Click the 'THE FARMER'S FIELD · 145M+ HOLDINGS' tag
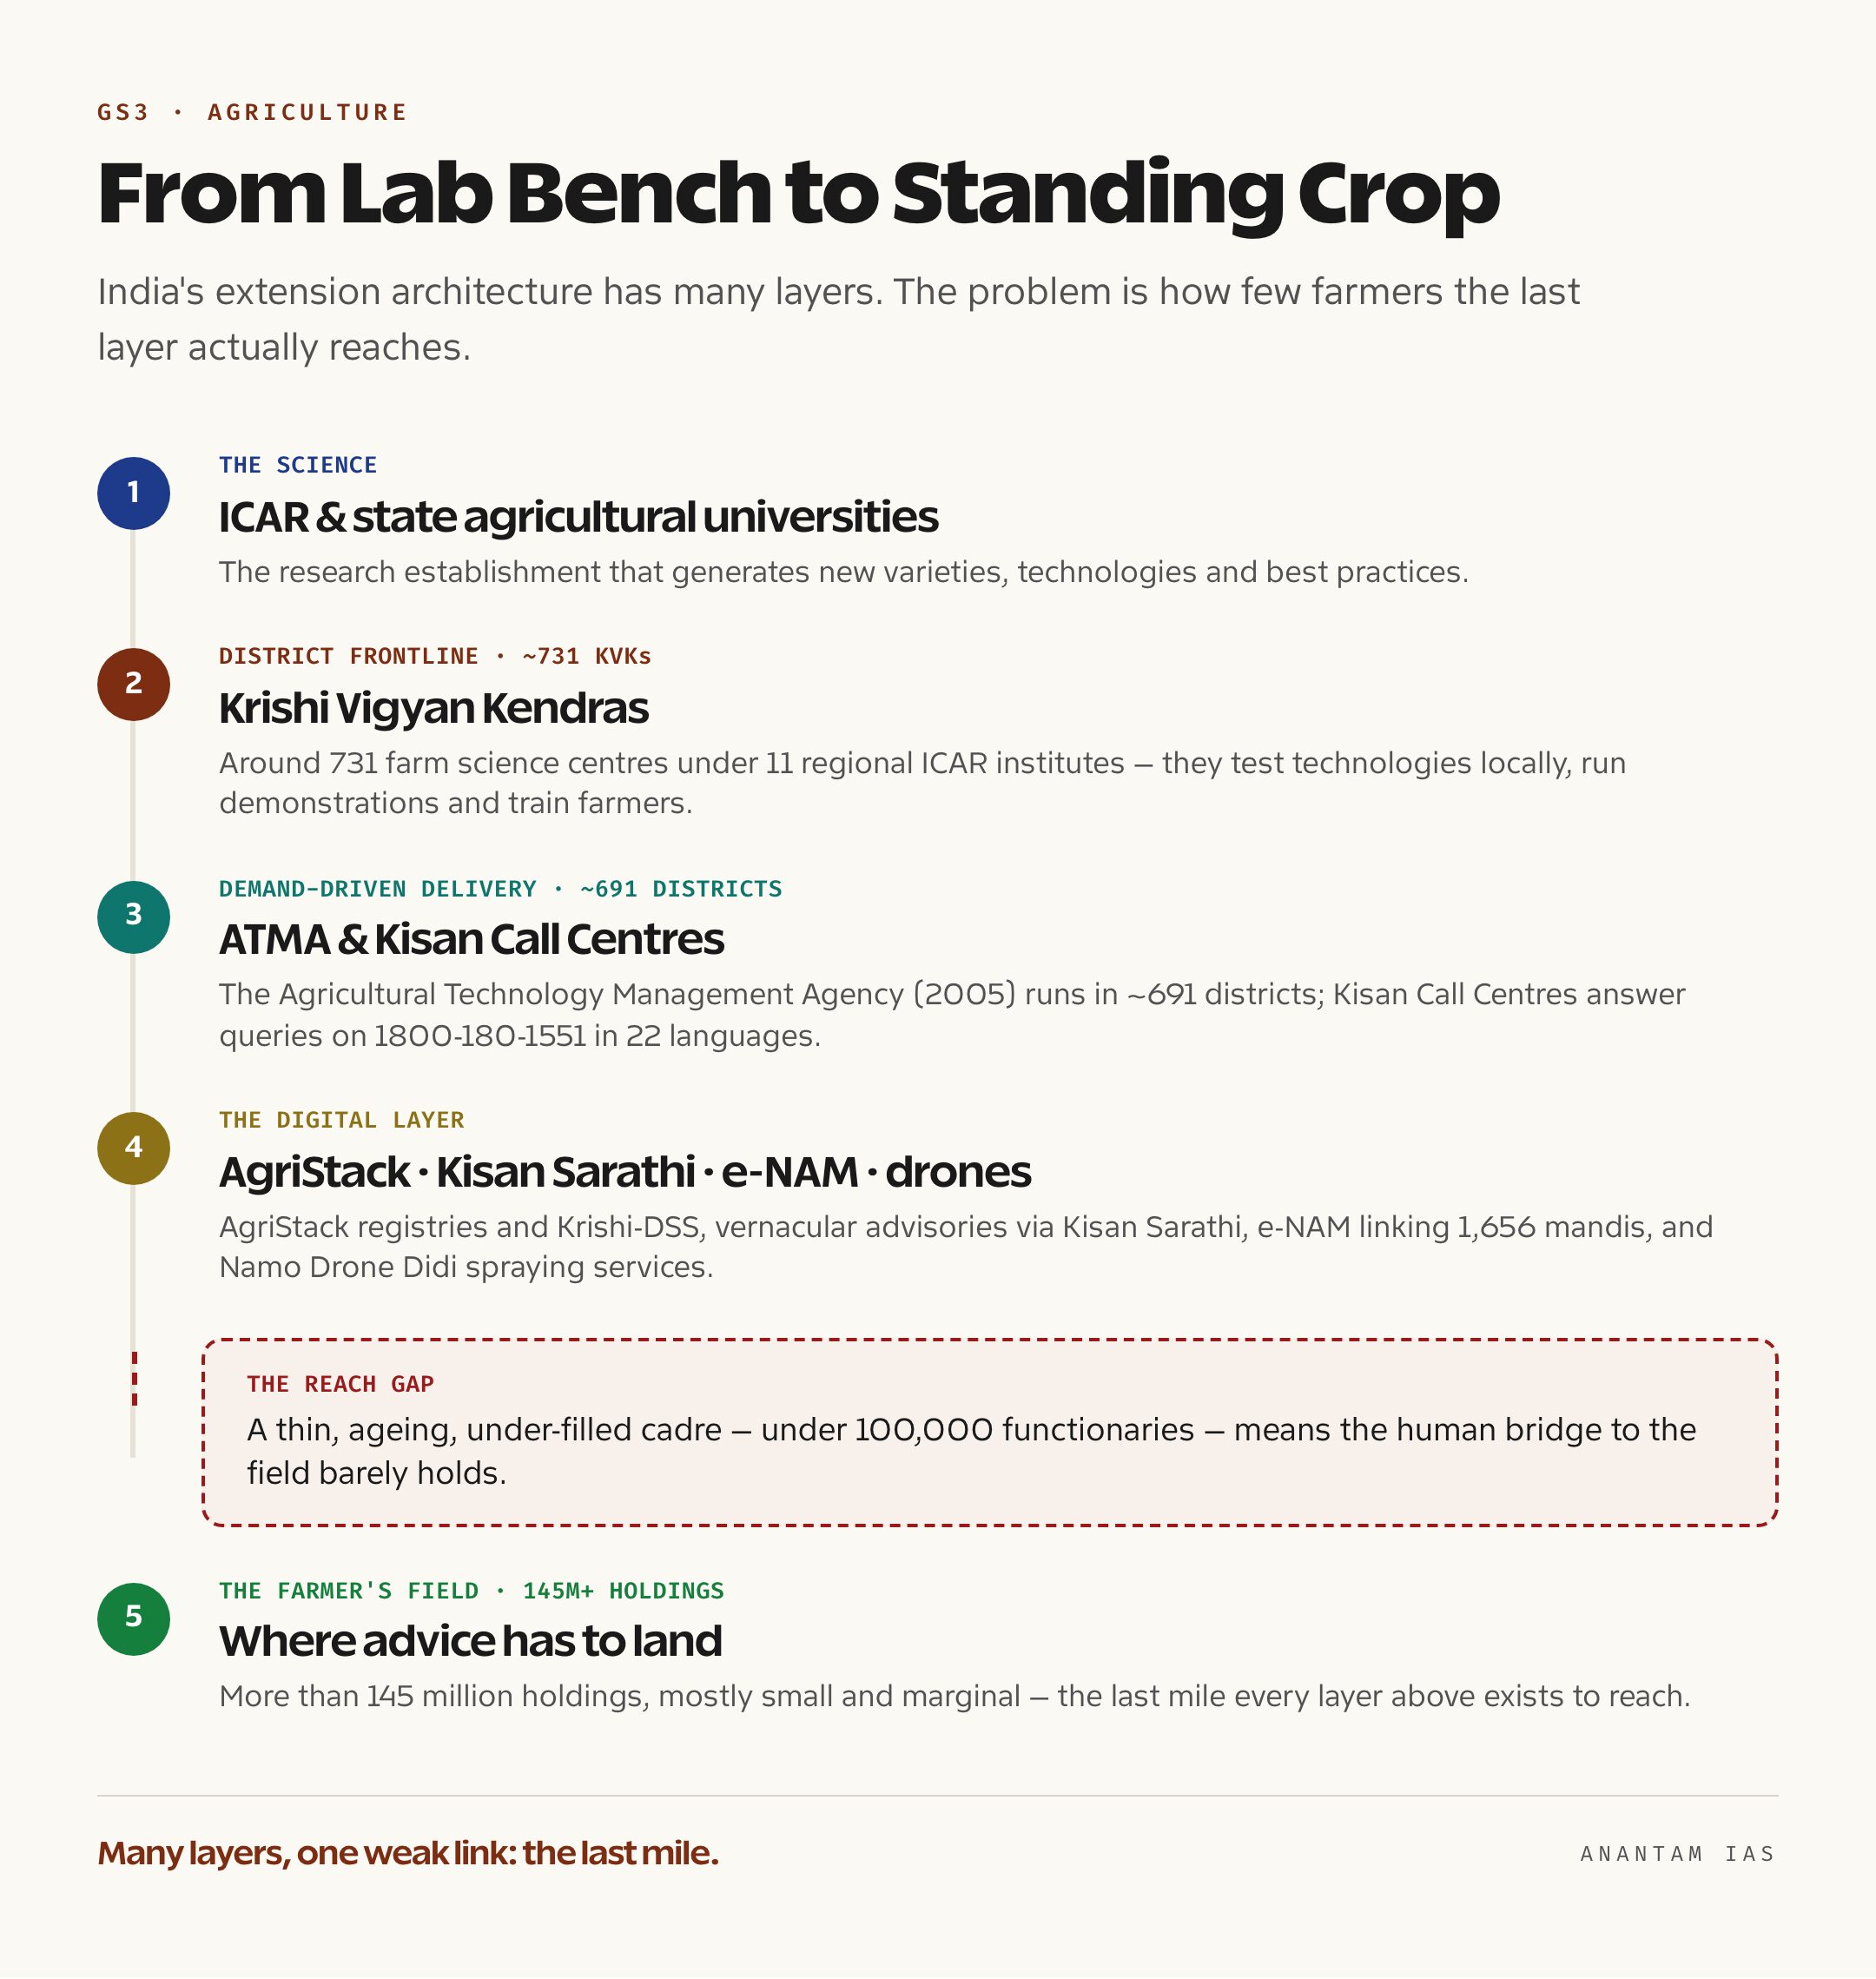 click(x=471, y=1591)
